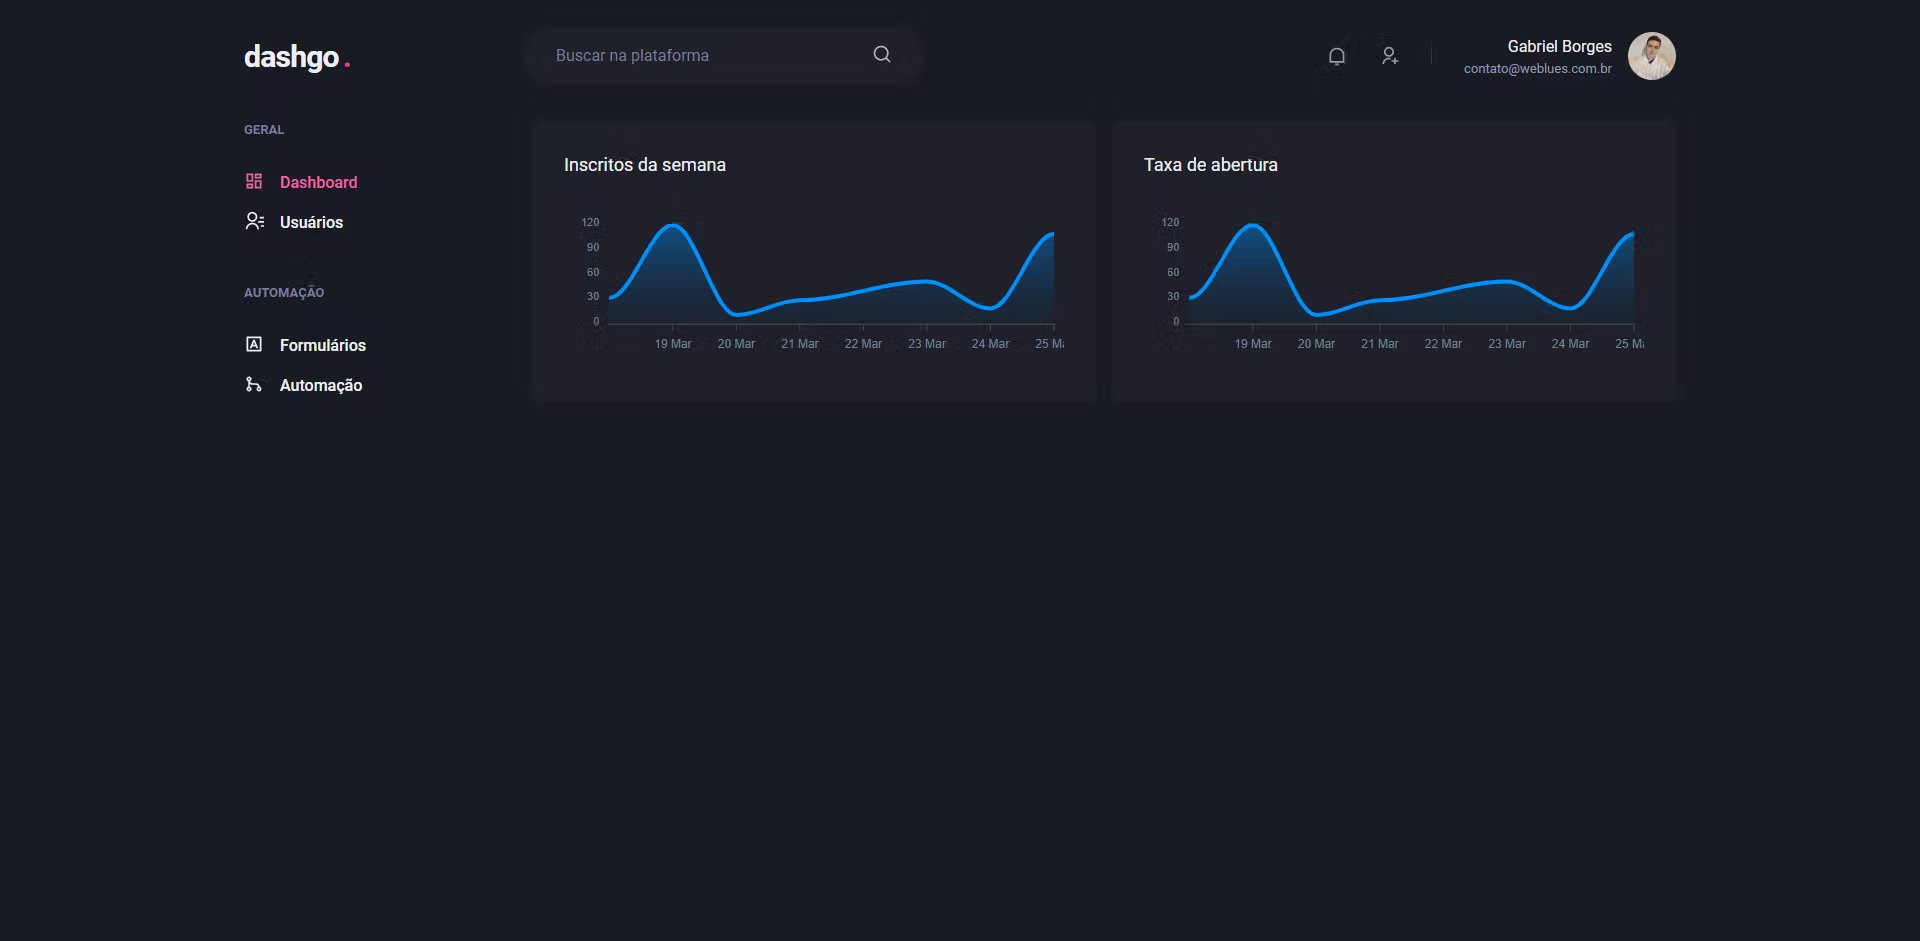Click the GERAL section heading

pos(264,130)
